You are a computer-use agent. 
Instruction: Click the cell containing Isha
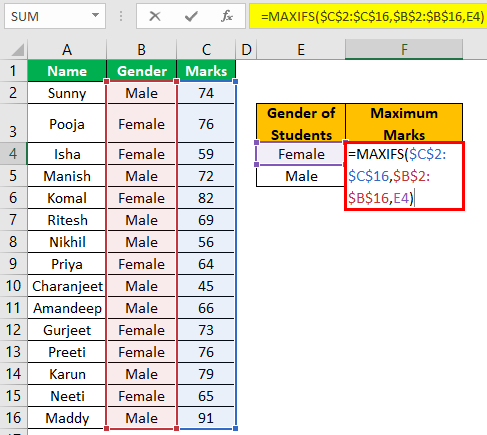67,154
